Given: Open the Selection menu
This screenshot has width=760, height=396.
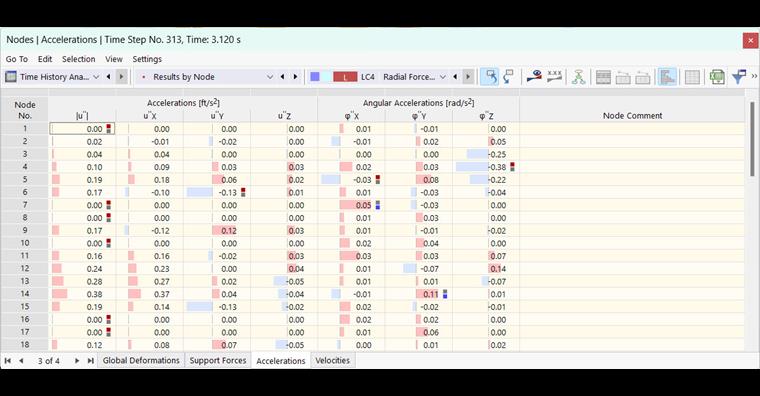Looking at the screenshot, I should 79,59.
